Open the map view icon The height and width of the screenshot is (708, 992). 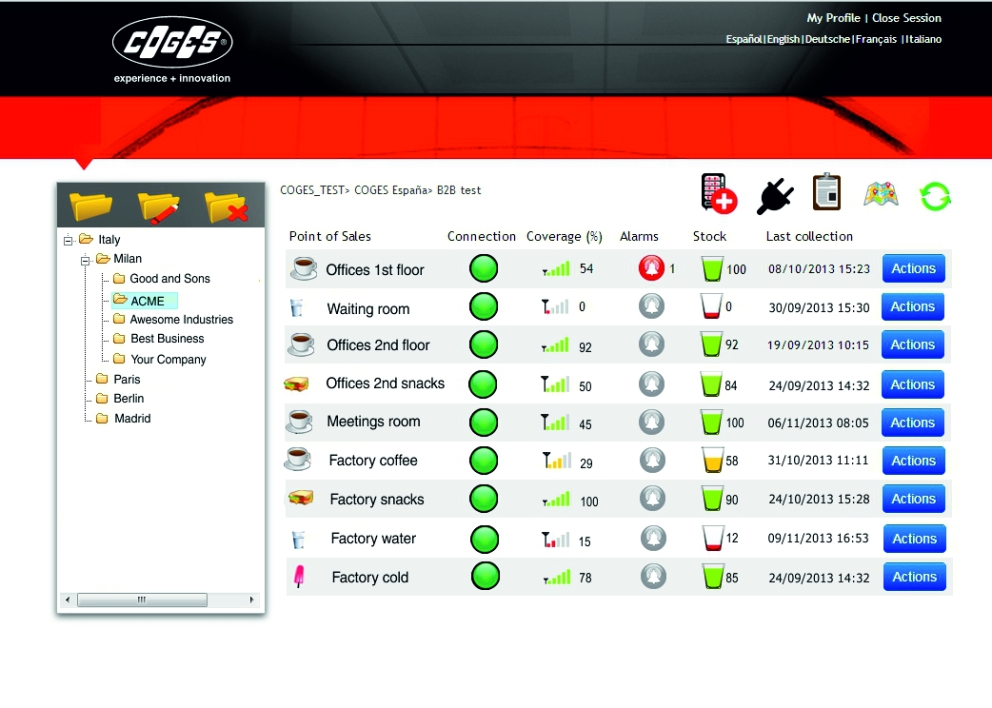pyautogui.click(x=880, y=195)
